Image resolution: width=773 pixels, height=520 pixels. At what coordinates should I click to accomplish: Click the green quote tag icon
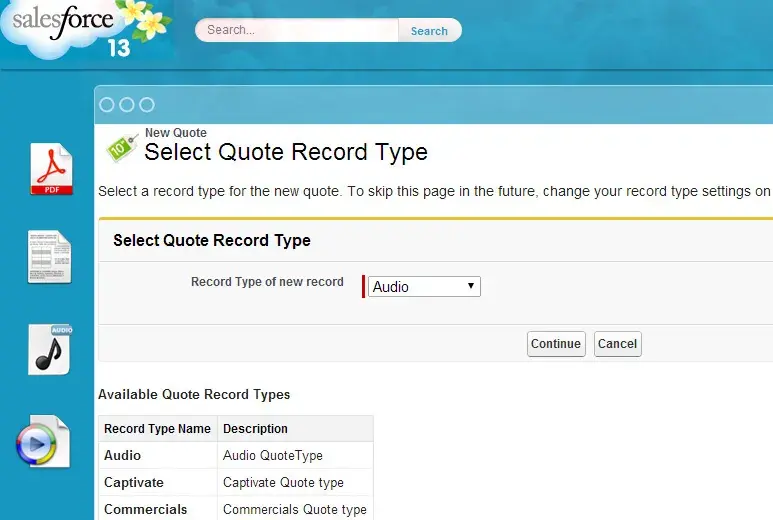pyautogui.click(x=121, y=147)
